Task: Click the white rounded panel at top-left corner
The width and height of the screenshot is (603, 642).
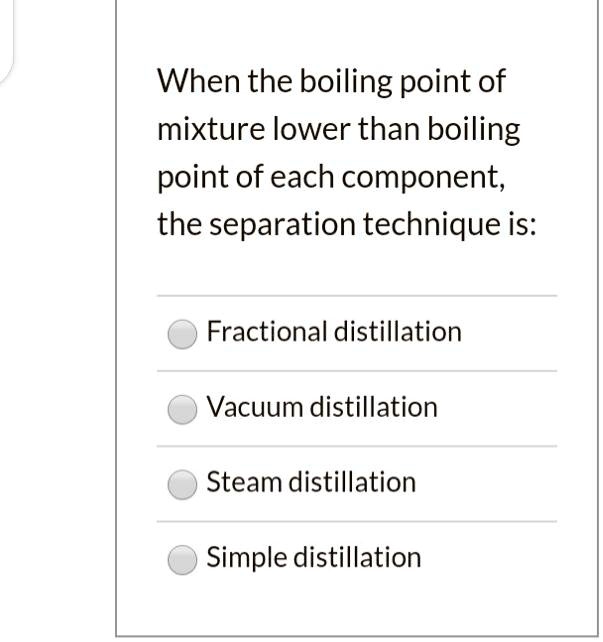Action: pyautogui.click(x=8, y=40)
